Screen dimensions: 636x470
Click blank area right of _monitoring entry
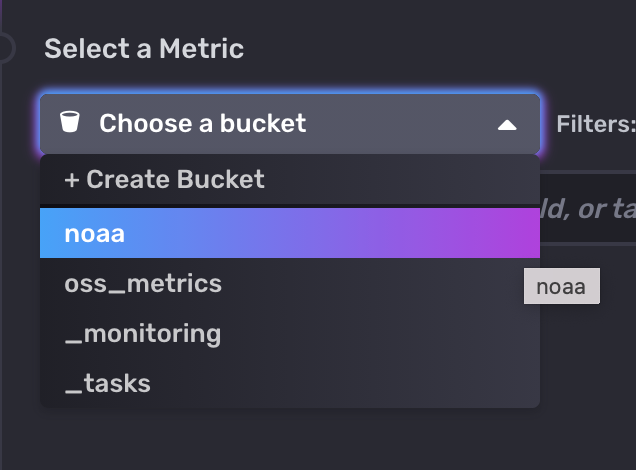380,333
